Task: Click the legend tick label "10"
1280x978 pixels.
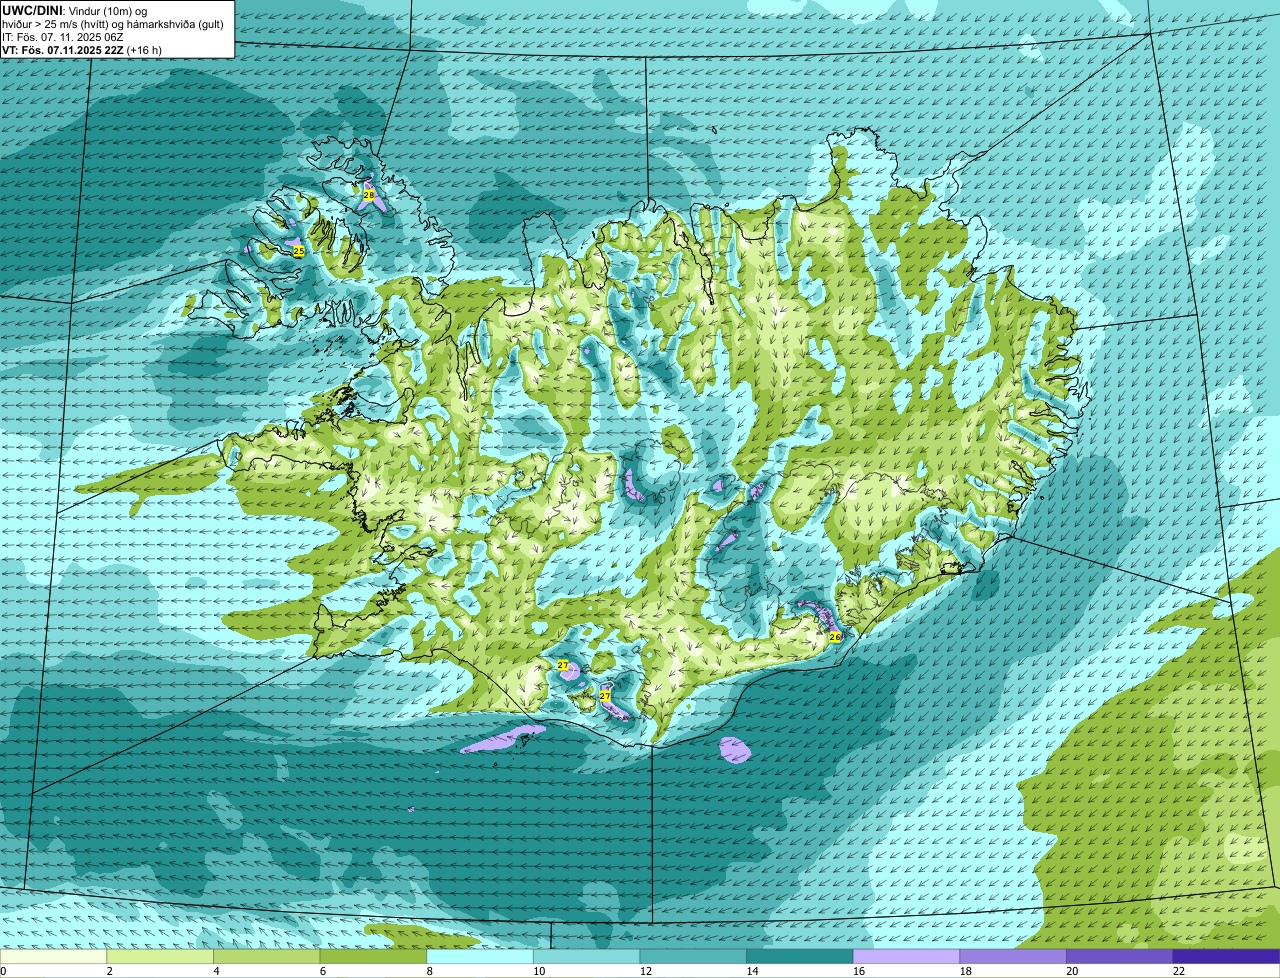Action: (539, 970)
